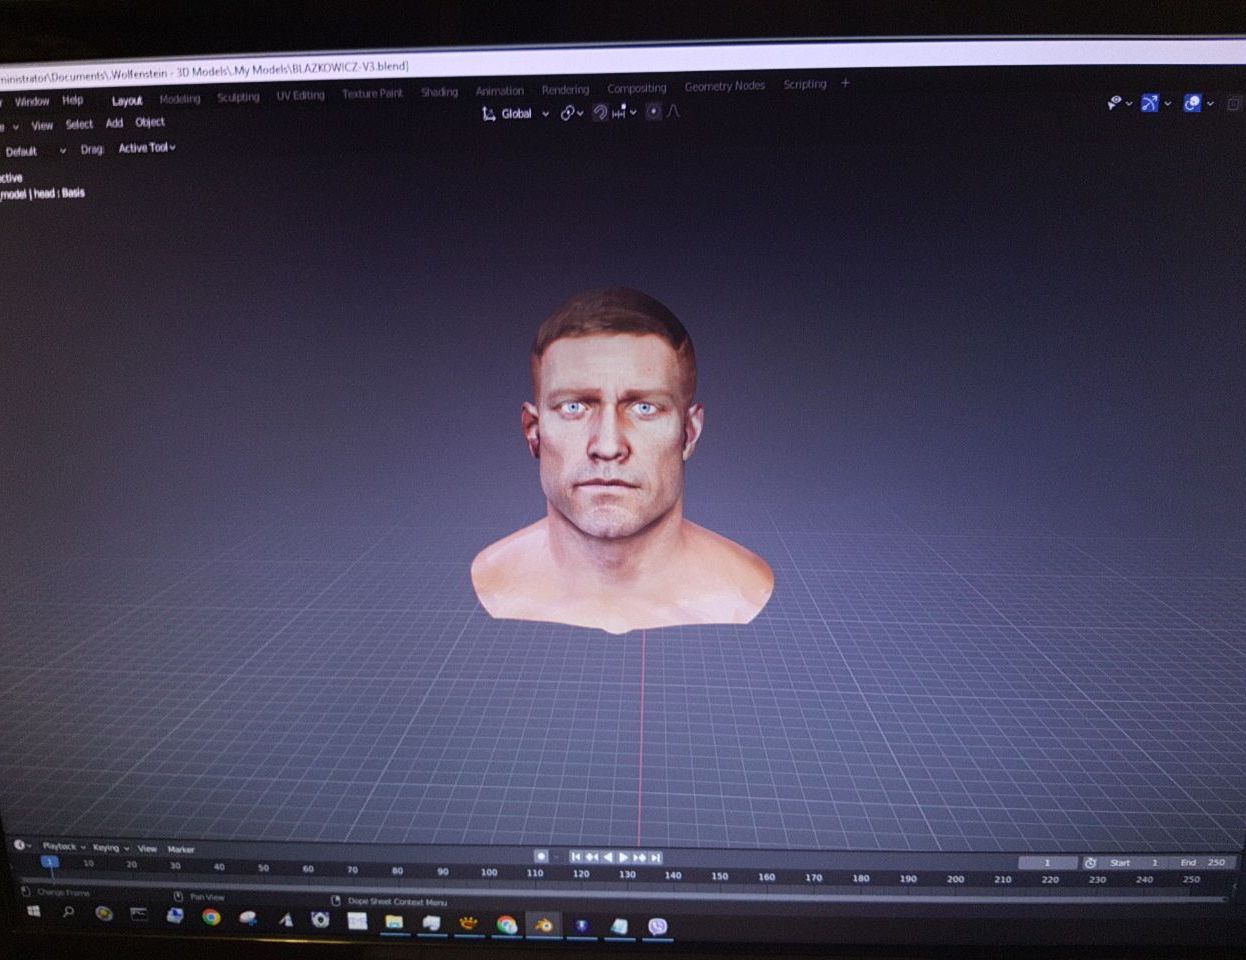Open Windows taskbar search
Screen dimensions: 1246x960
pyautogui.click(x=68, y=912)
